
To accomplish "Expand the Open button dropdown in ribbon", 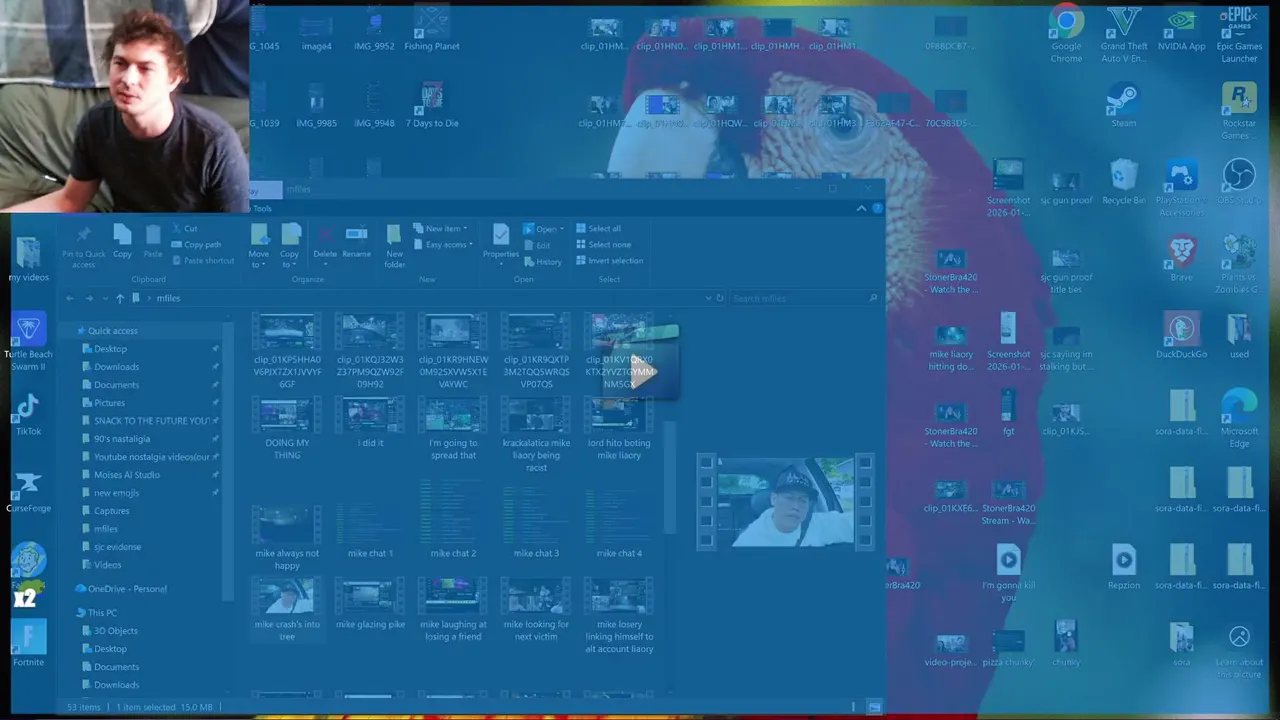I will pyautogui.click(x=563, y=229).
